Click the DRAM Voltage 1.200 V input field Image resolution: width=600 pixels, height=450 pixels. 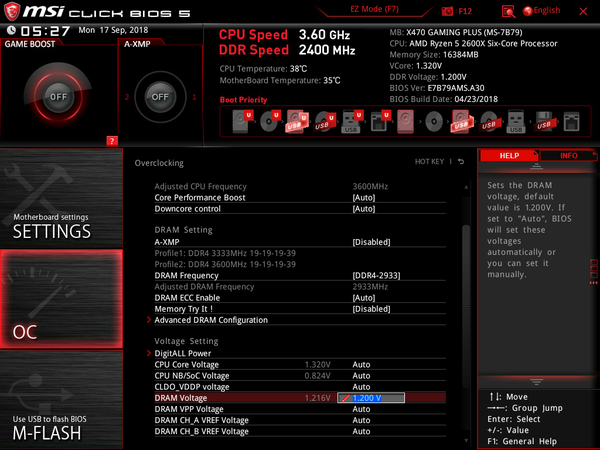(371, 398)
